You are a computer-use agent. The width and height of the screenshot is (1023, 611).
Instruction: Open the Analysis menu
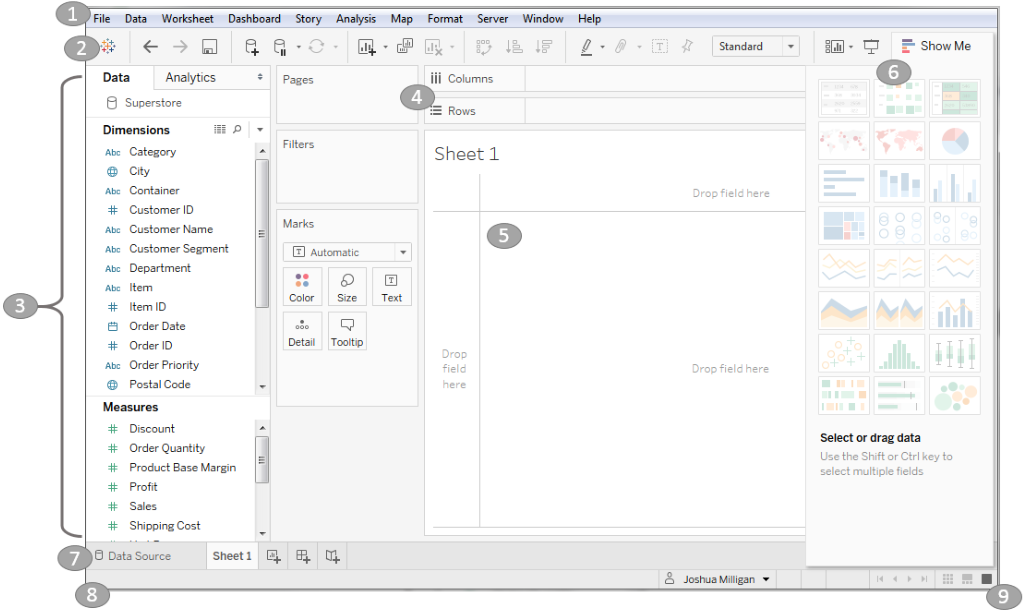(356, 19)
